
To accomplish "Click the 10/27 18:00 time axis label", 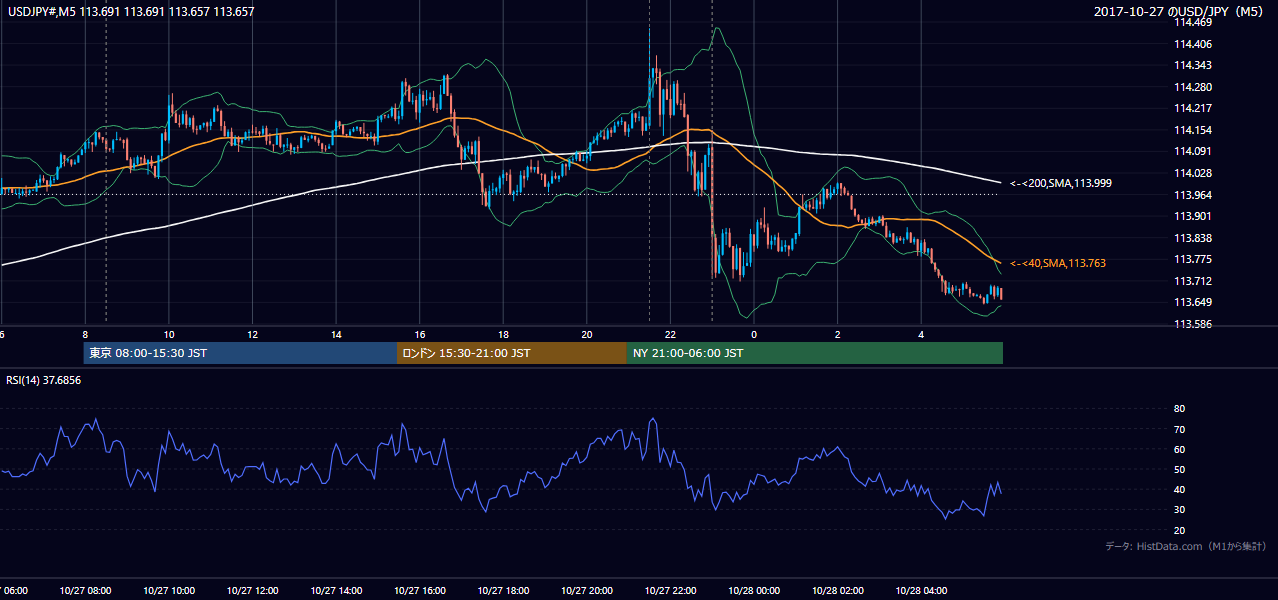I will (504, 590).
